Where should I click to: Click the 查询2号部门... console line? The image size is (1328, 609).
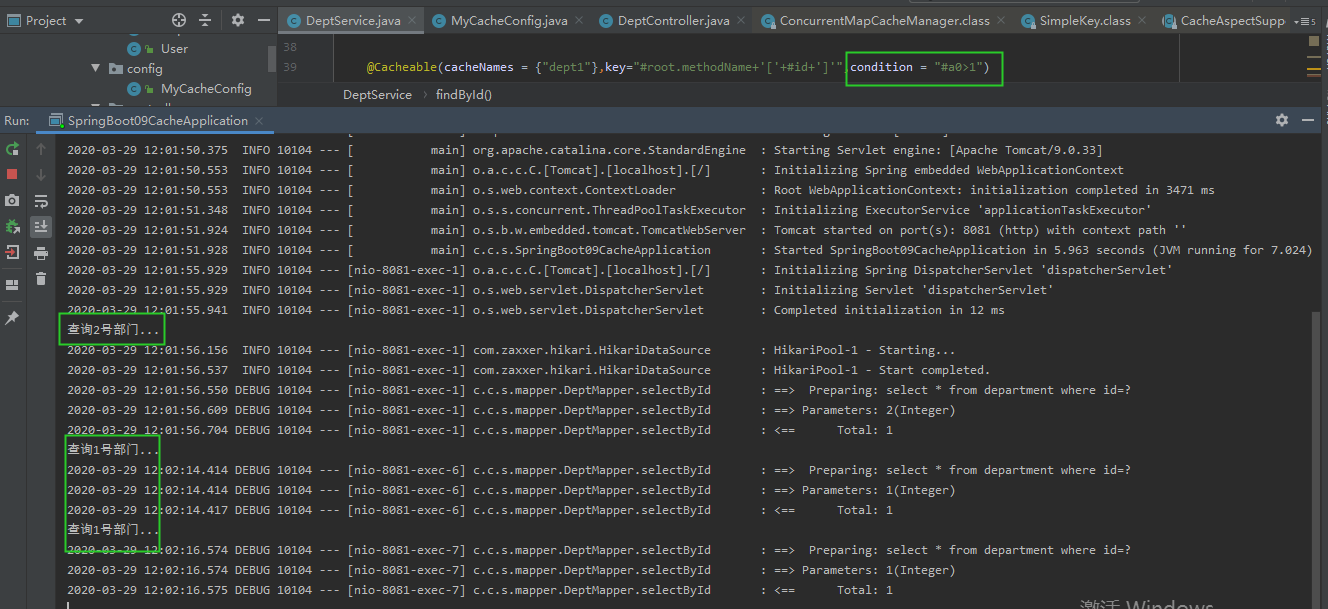point(113,330)
